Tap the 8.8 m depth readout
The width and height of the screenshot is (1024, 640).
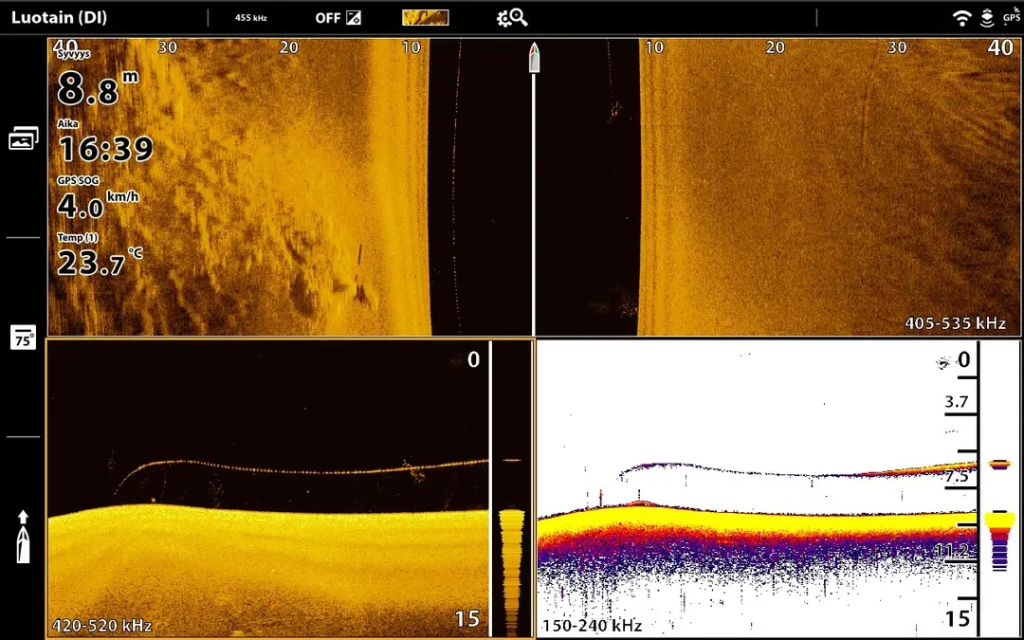tap(85, 88)
